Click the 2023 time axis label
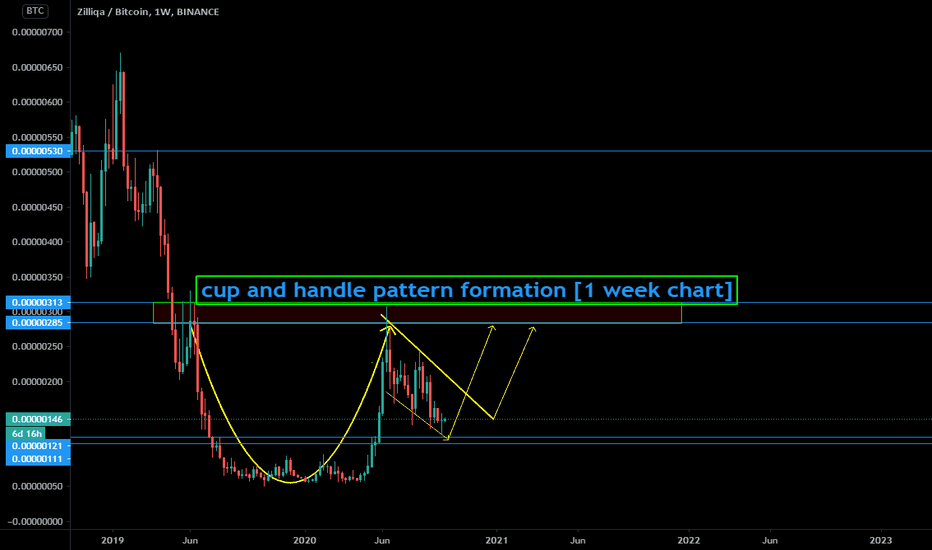This screenshot has width=932, height=550. (880, 540)
